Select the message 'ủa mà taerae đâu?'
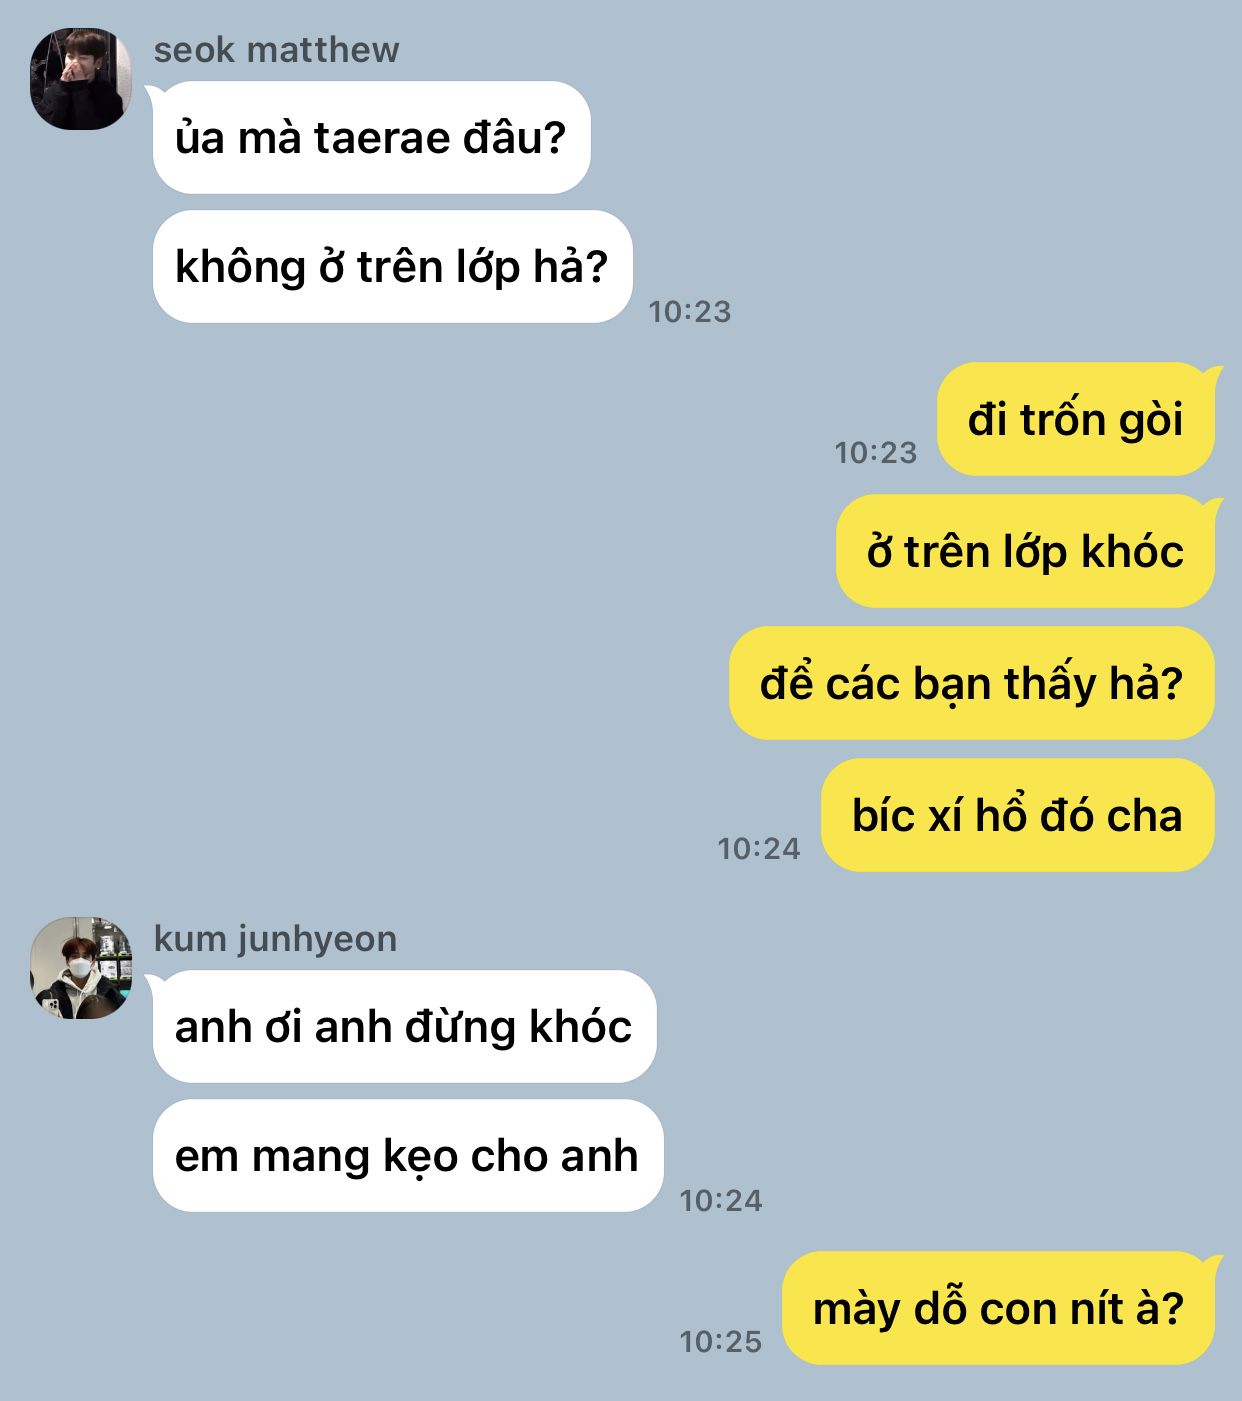 tap(371, 138)
